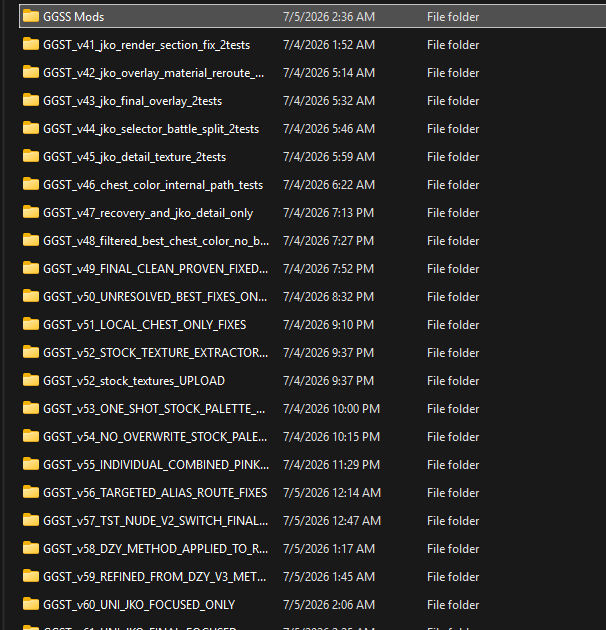Select folder name GGST_v52_stock_textures_UPLOAD
The height and width of the screenshot is (630, 606).
pyautogui.click(x=134, y=381)
